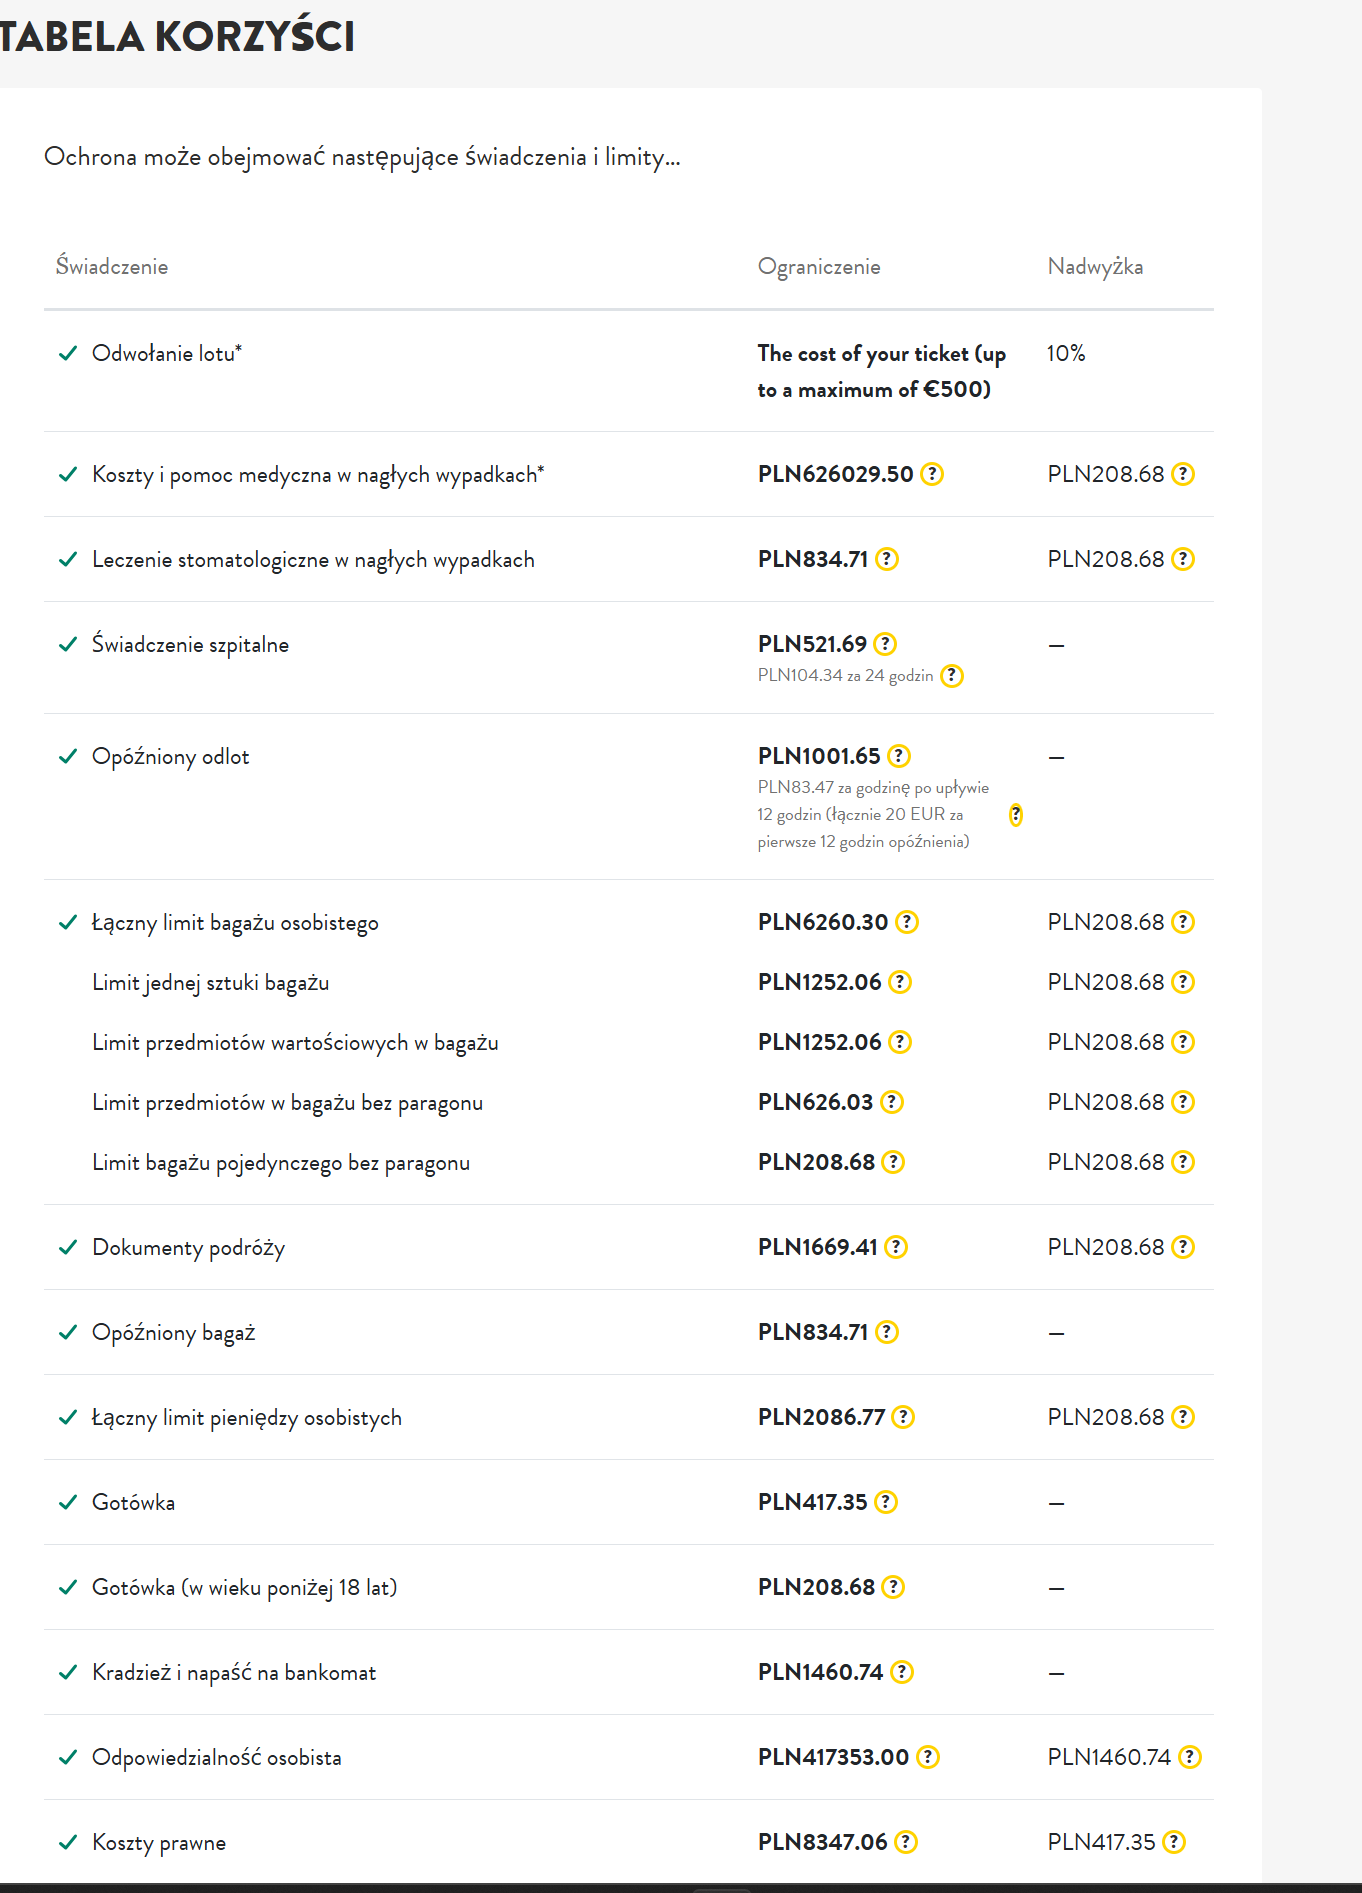
Task: Click the checkmark next to Odwołanie lotu
Action: (68, 354)
